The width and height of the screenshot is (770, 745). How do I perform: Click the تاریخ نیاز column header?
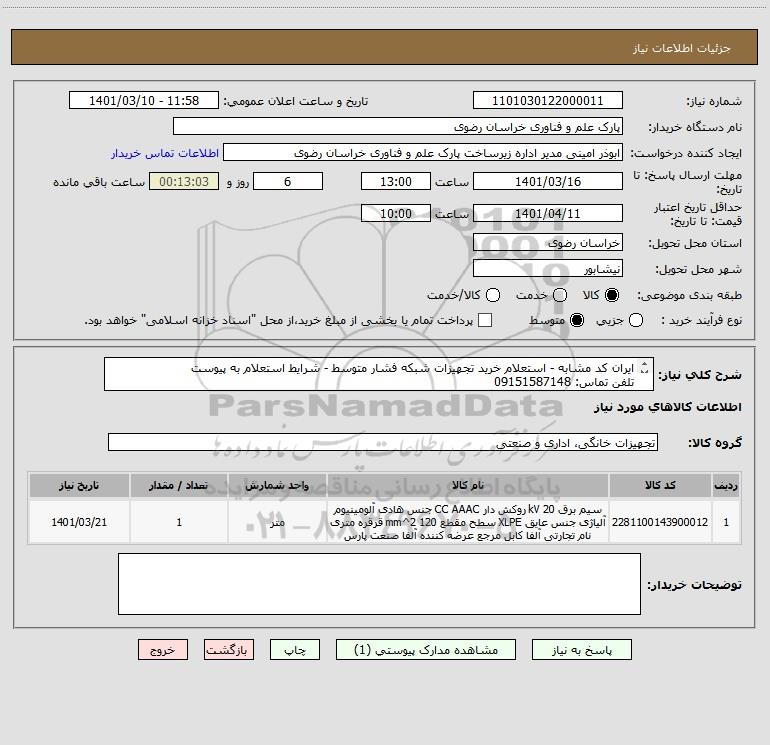pos(79,485)
